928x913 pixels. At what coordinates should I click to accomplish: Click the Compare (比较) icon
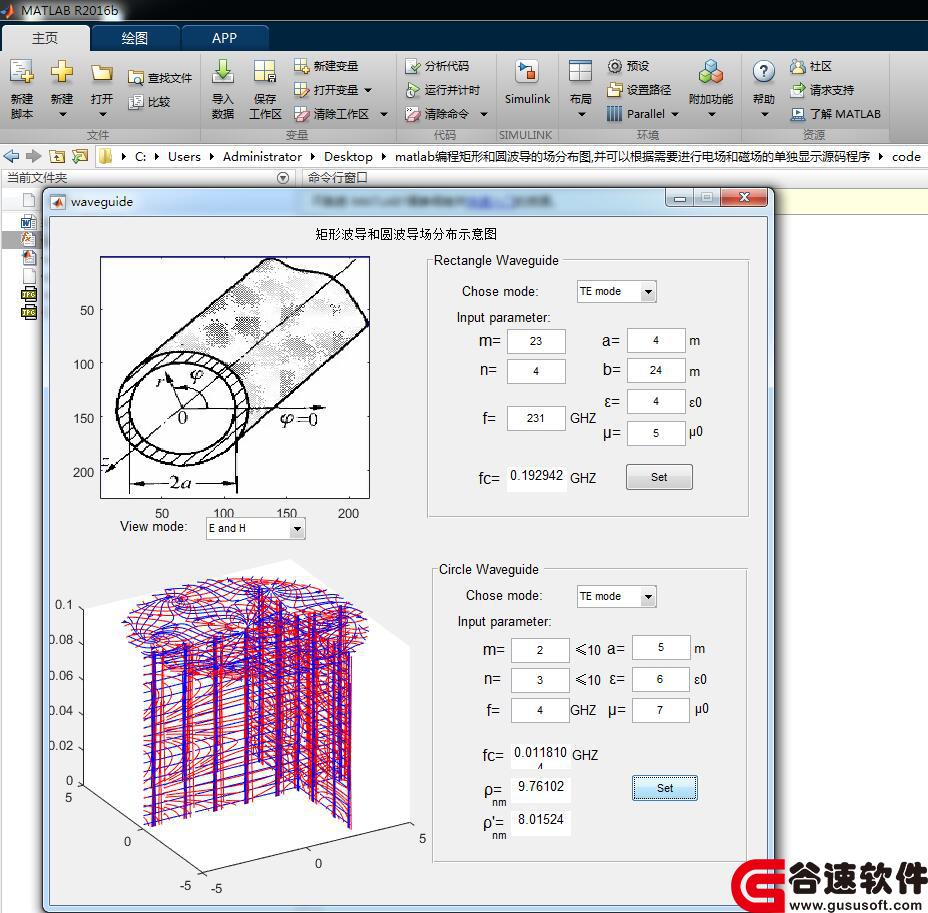[x=136, y=102]
